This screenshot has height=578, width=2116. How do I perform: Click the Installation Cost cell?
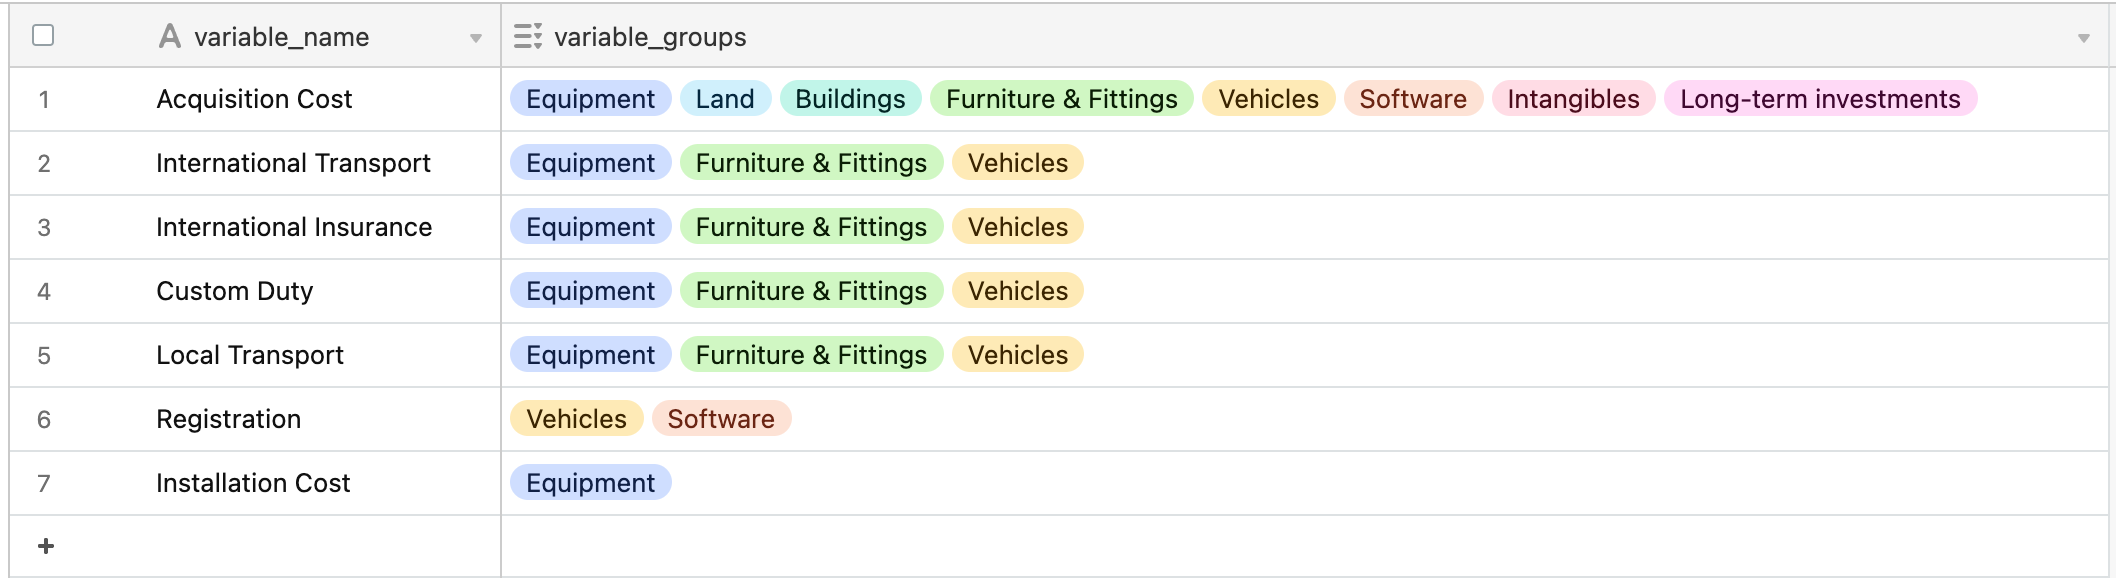tap(255, 483)
